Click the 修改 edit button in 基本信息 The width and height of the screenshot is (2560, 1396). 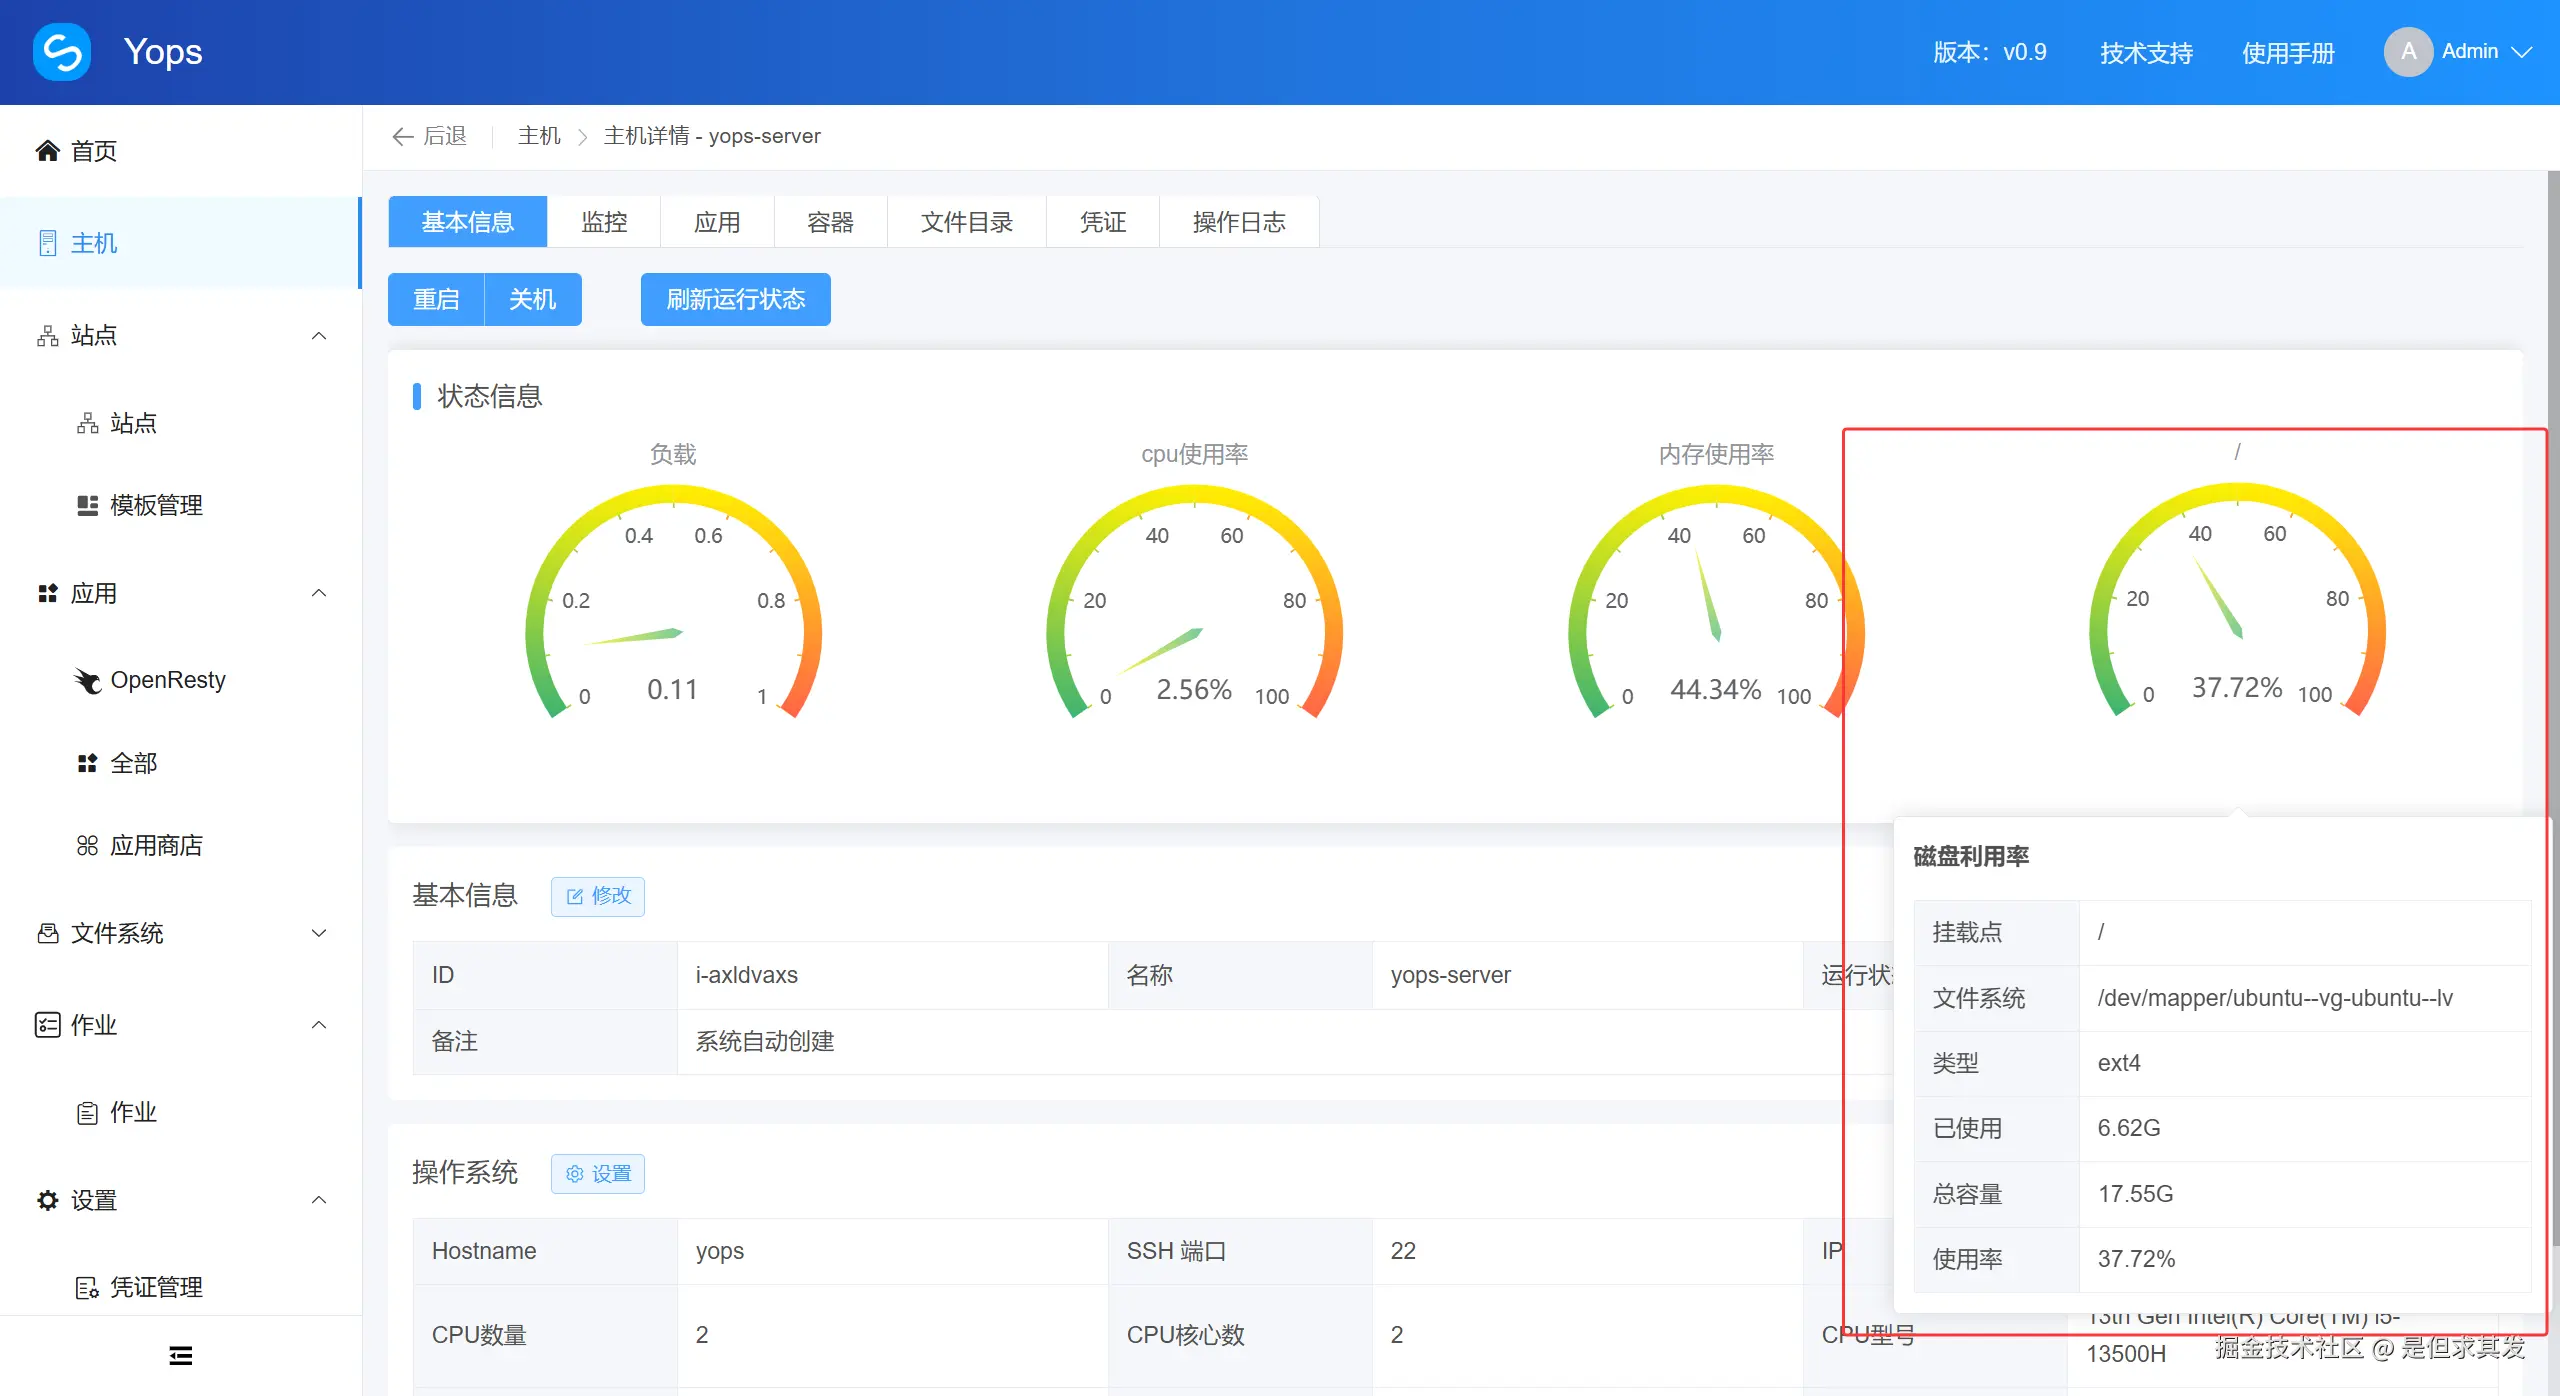click(597, 896)
